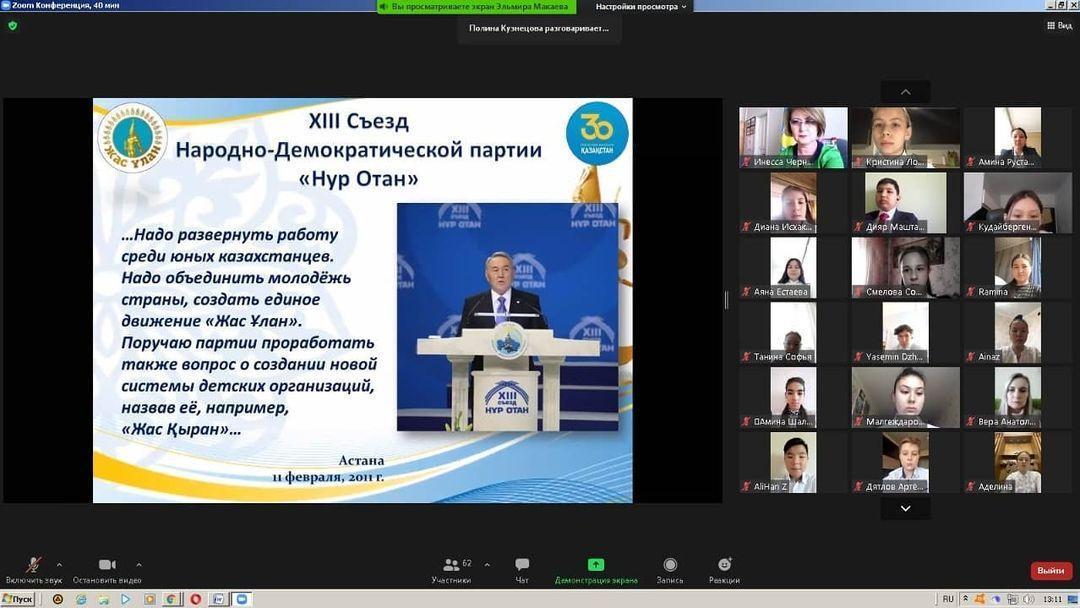This screenshot has width=1080, height=608.
Task: Click Zoom Конференция window title
Action: point(66,6)
